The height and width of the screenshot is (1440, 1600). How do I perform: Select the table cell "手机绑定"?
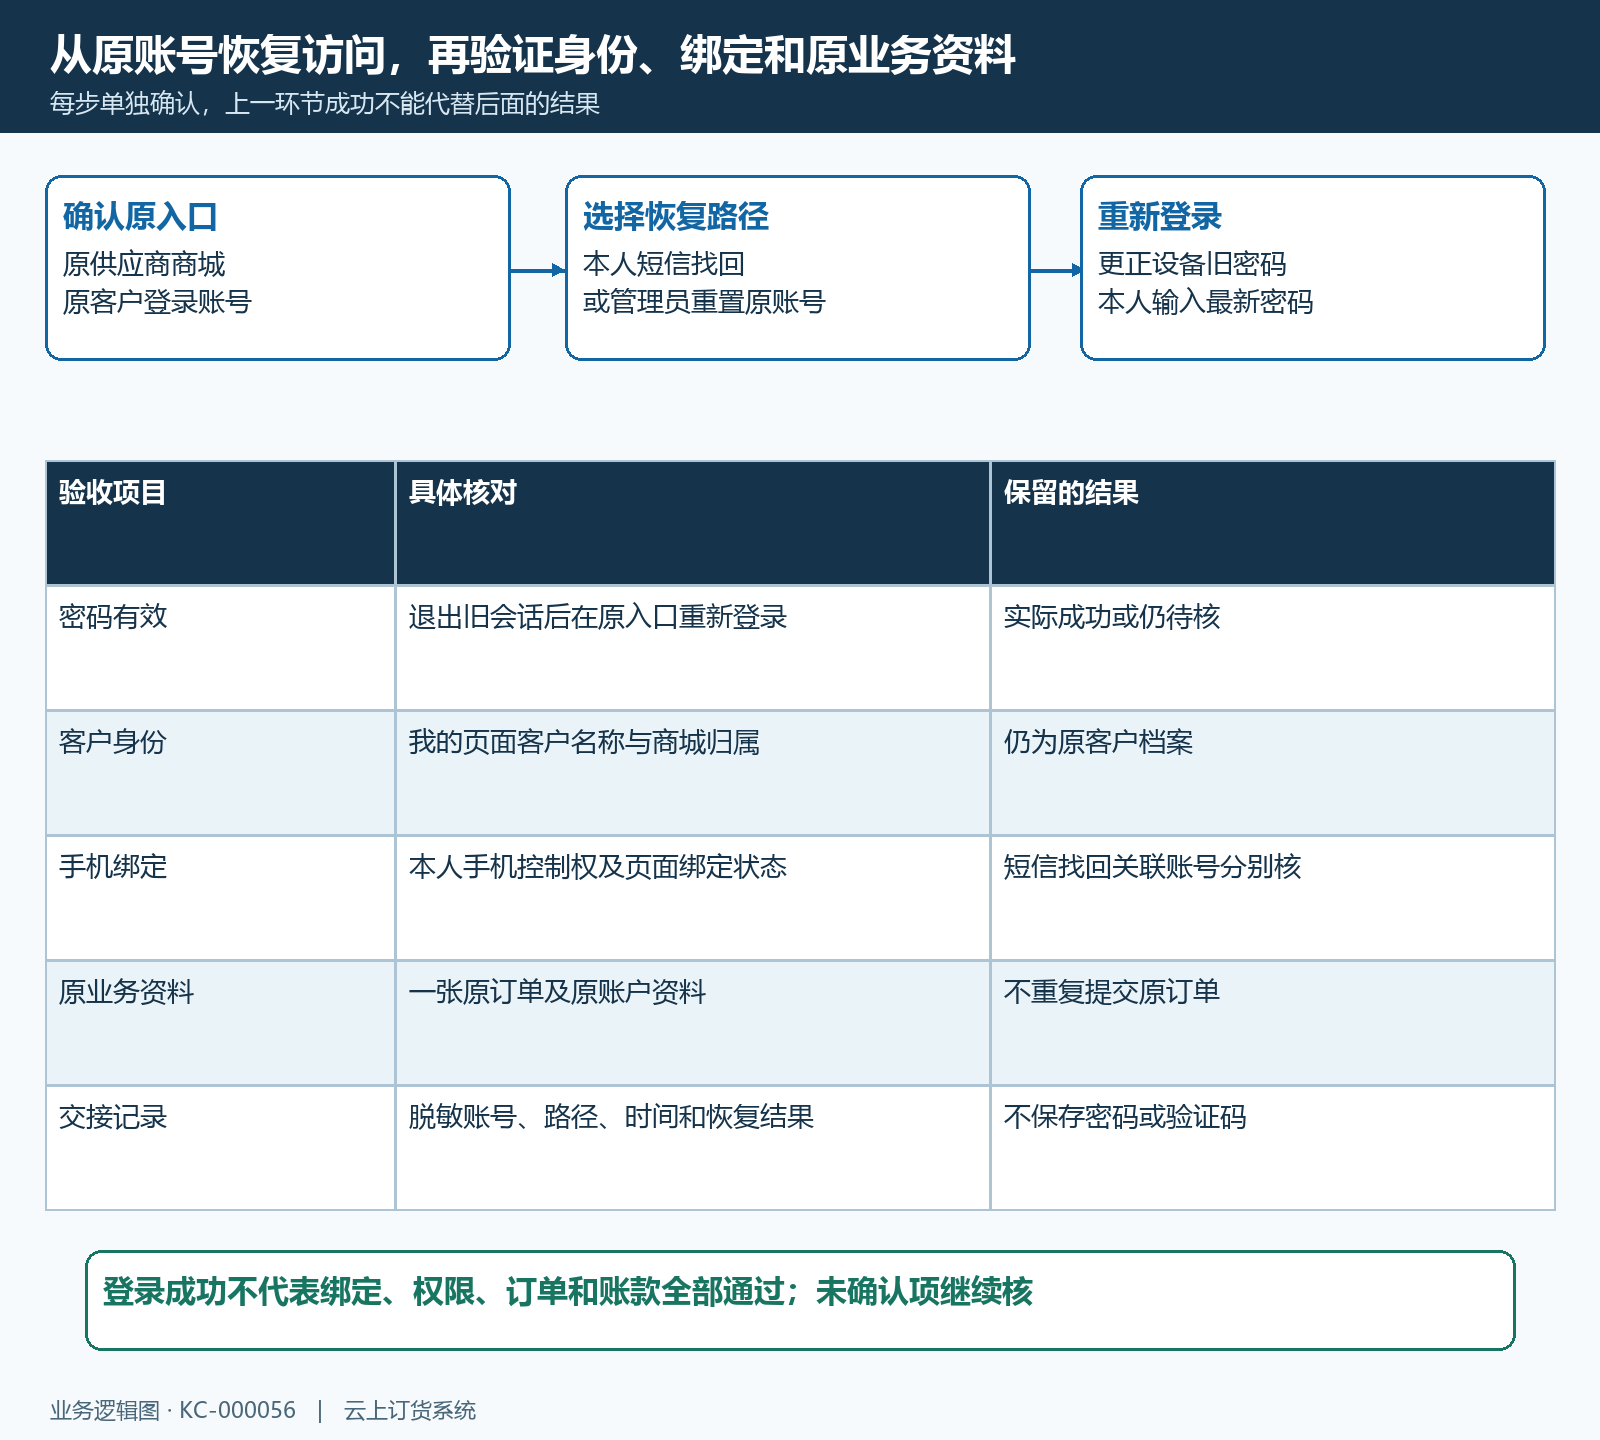click(x=221, y=898)
